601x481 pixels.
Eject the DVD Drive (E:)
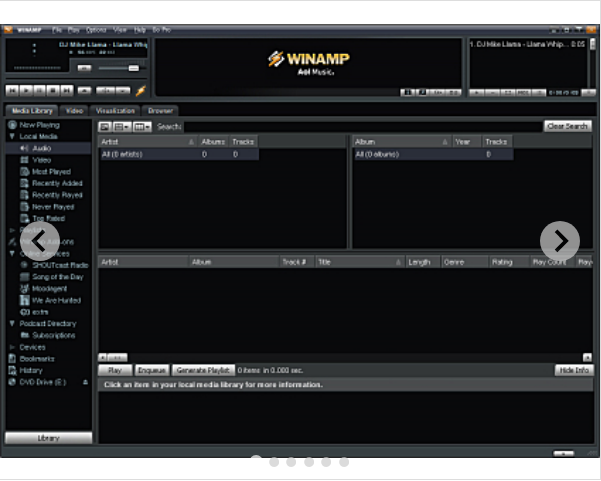click(x=85, y=382)
